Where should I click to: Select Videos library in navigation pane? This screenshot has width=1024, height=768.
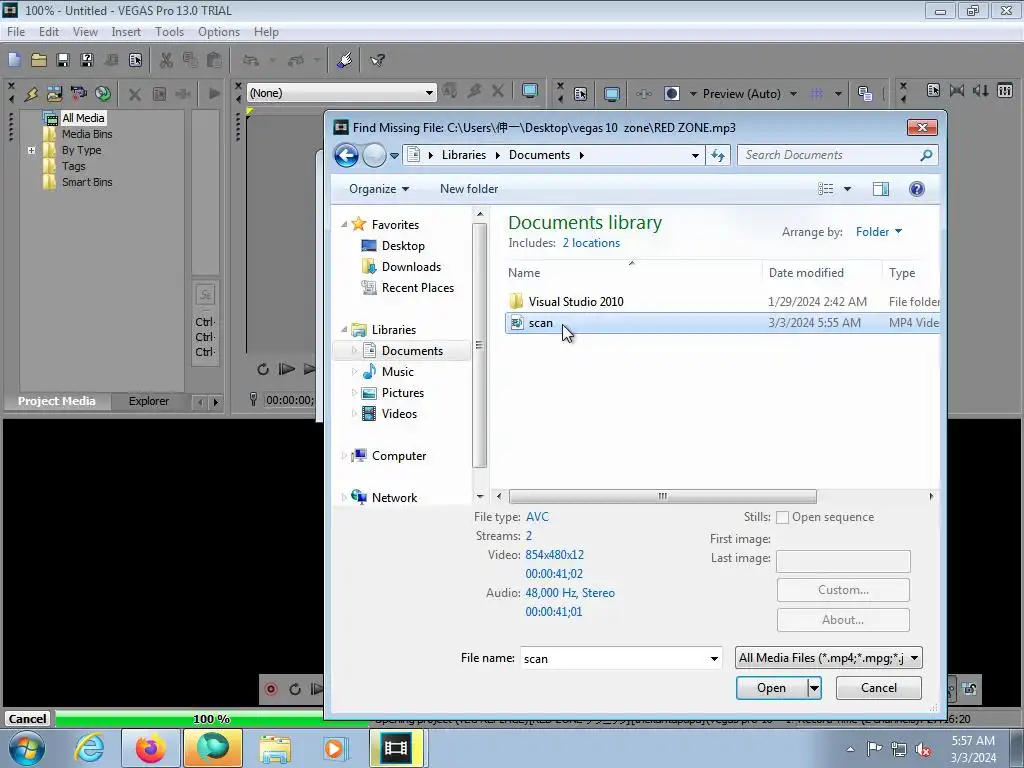coord(399,413)
